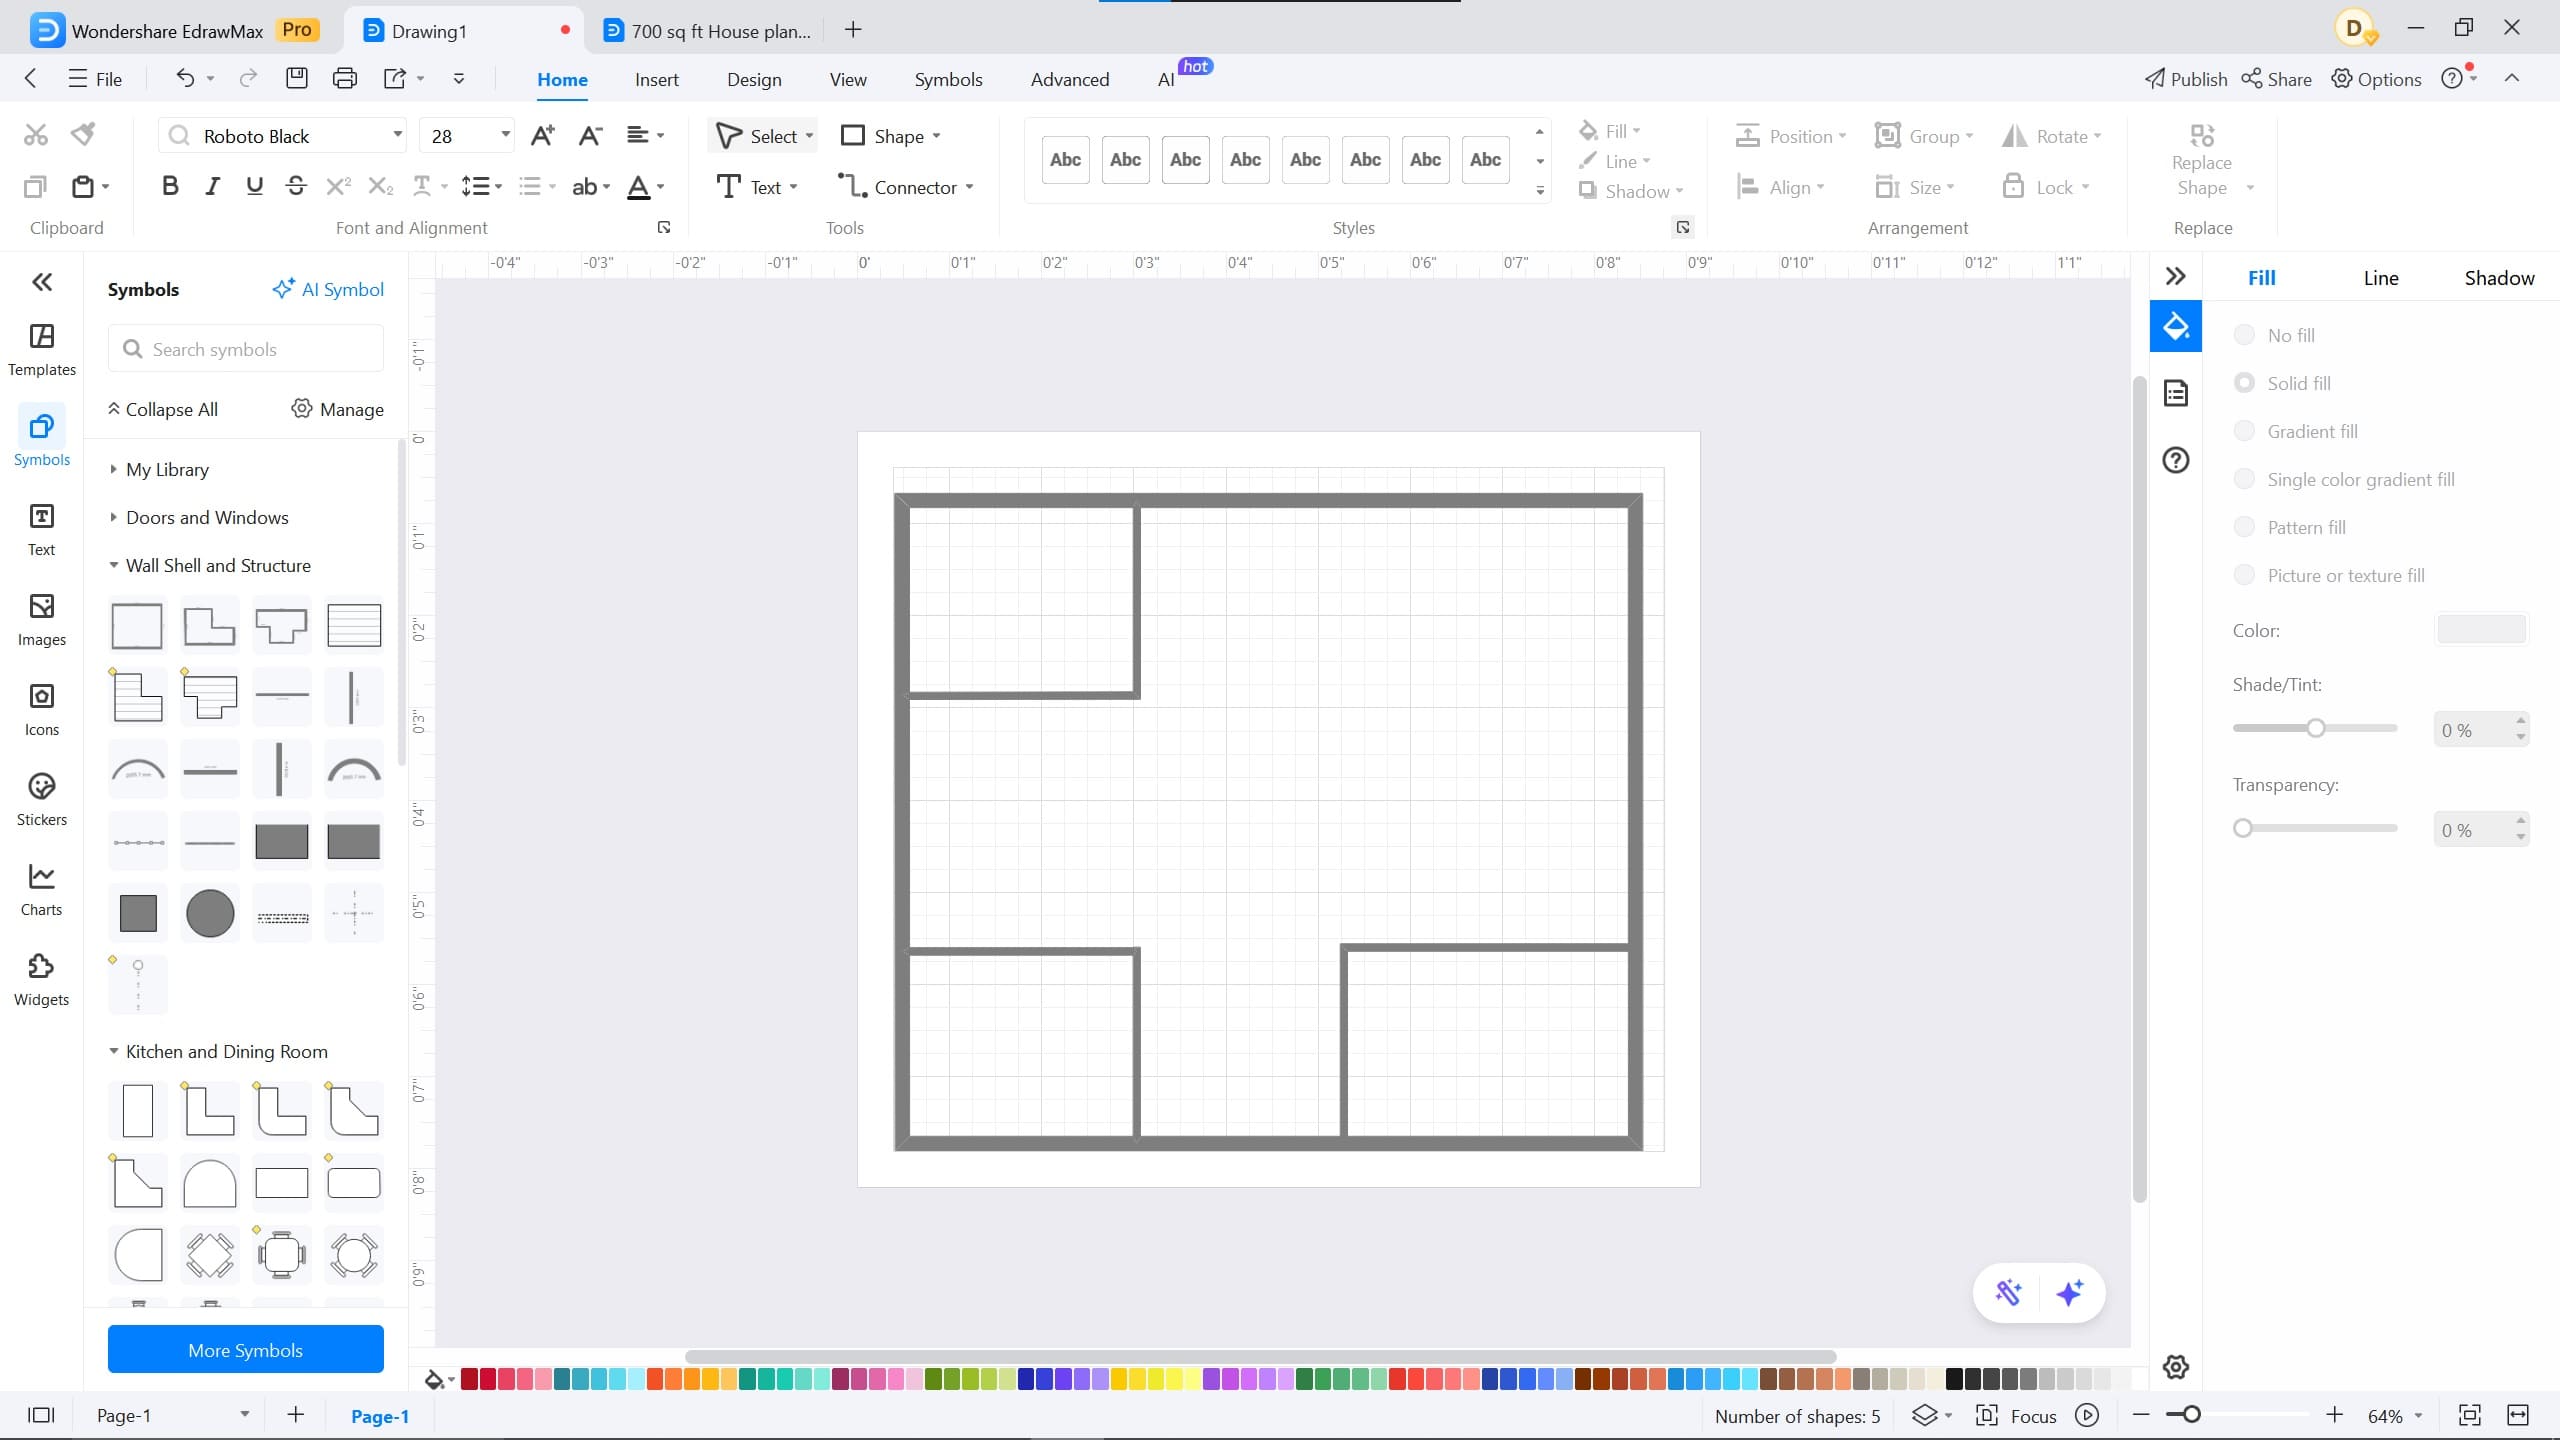Click the Cut icon in the Clipboard group
Image resolution: width=2560 pixels, height=1440 pixels.
point(35,133)
